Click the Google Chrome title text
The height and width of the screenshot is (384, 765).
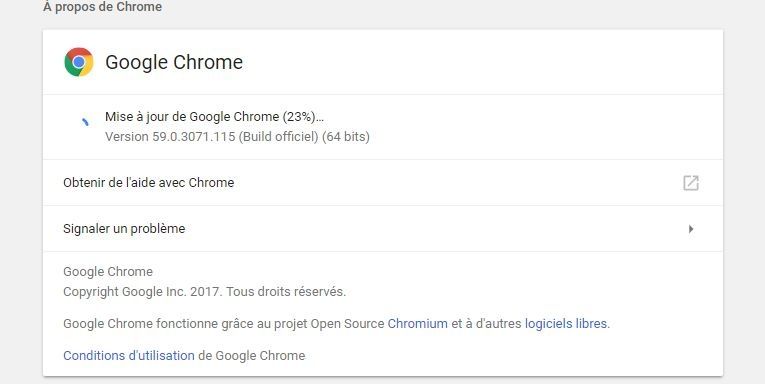tap(174, 62)
